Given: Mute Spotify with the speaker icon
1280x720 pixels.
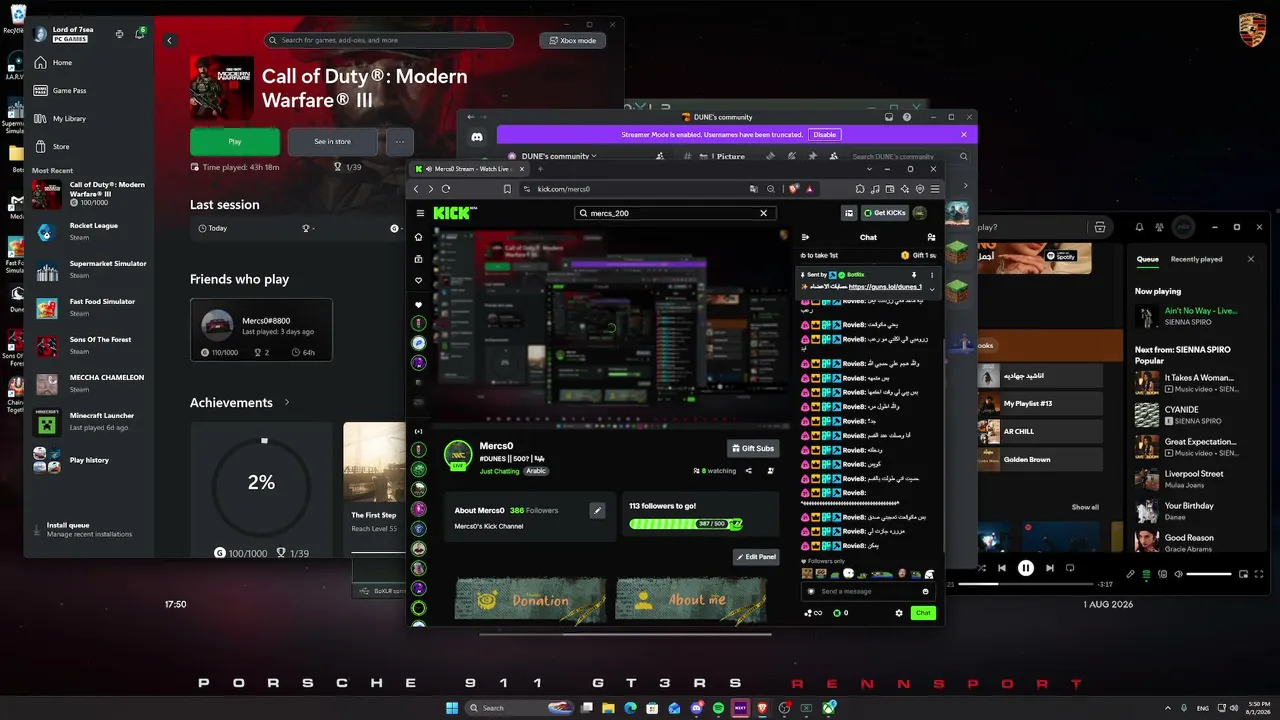Looking at the screenshot, I should point(1178,574).
